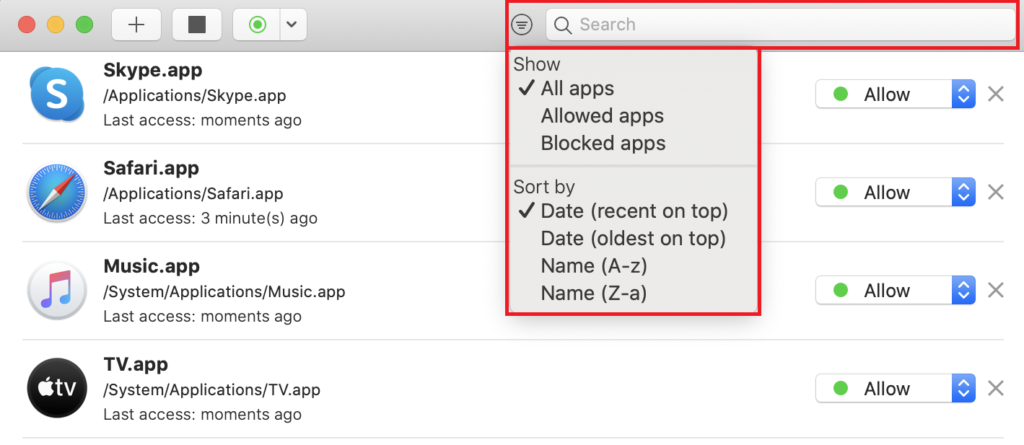1024x445 pixels.
Task: Click the Music app icon
Action: click(54, 290)
